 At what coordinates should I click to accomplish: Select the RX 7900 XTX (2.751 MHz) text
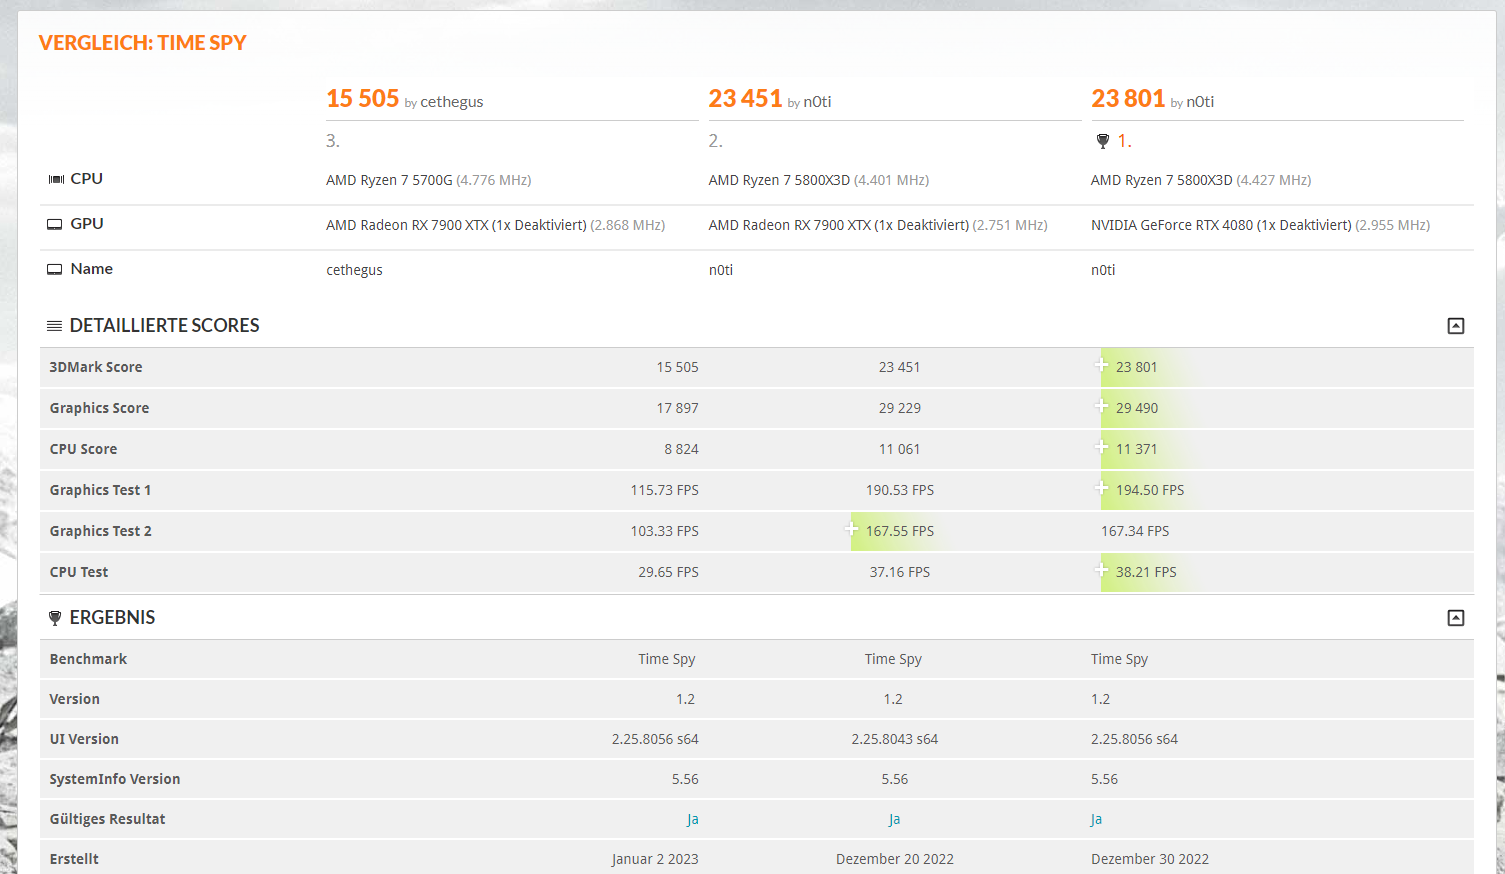pos(878,225)
